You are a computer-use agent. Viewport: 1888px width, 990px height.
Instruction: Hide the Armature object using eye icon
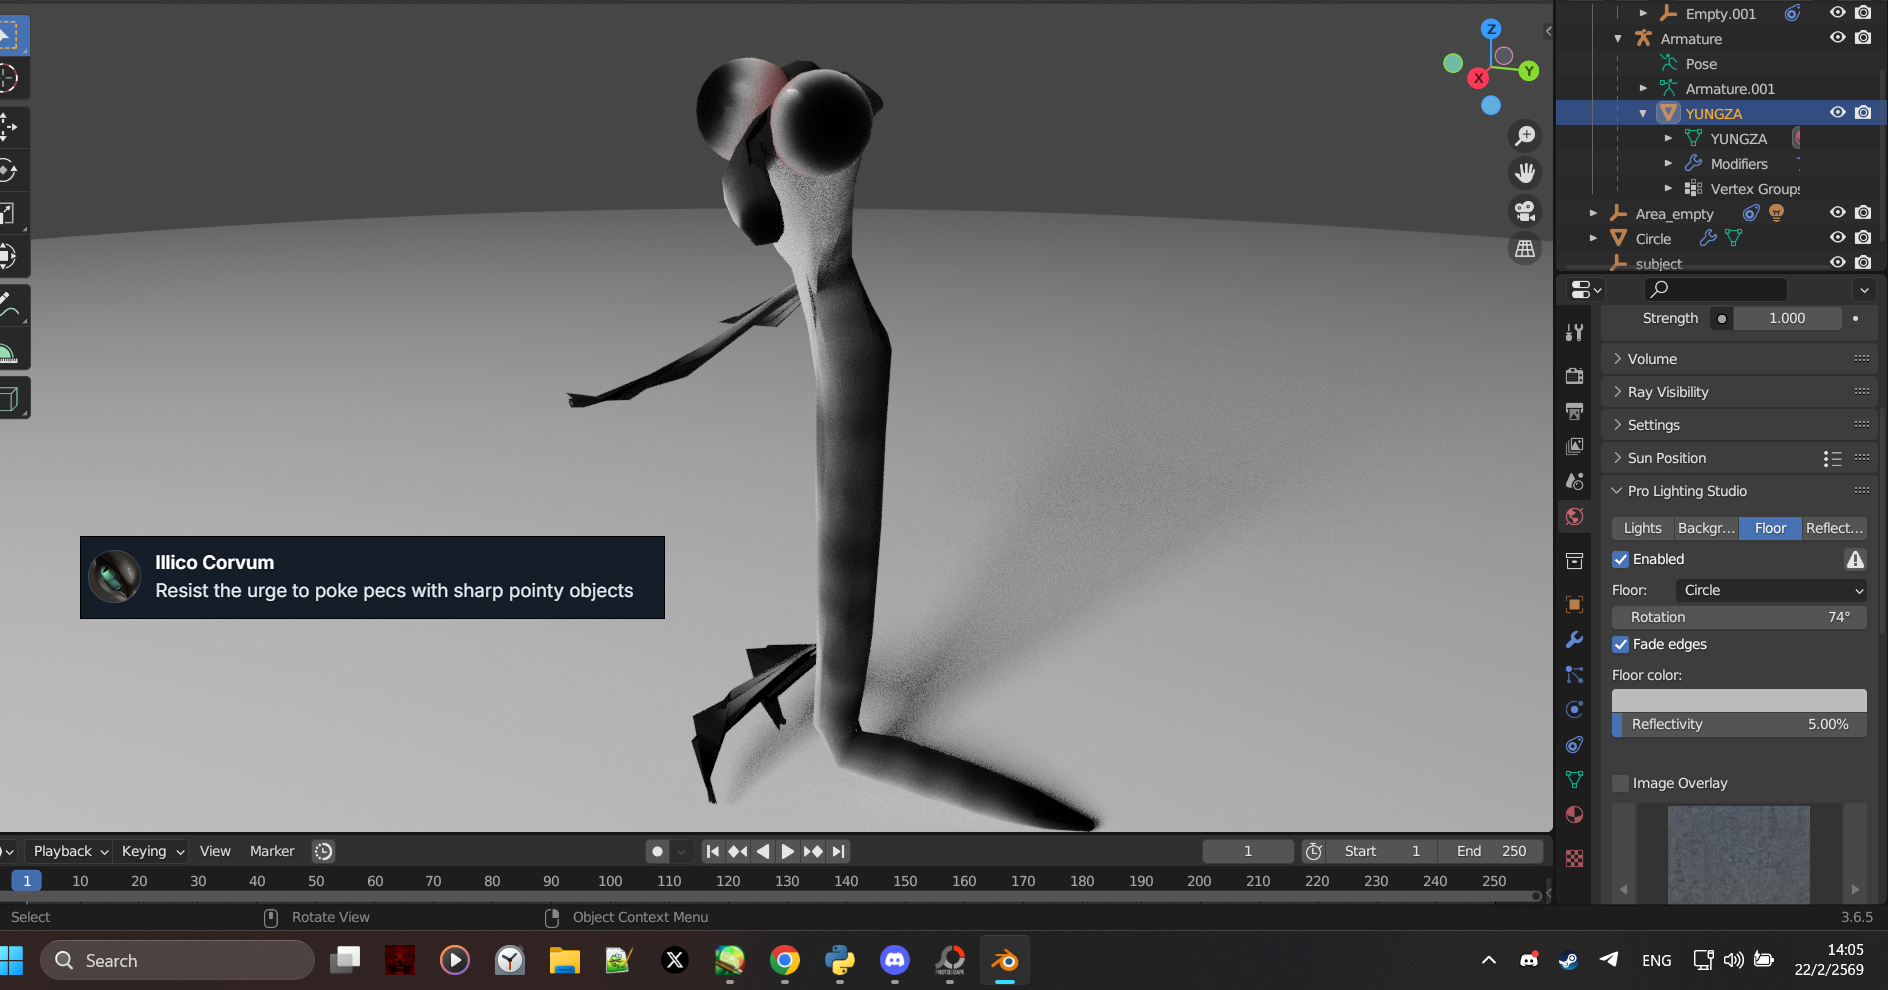[1837, 38]
